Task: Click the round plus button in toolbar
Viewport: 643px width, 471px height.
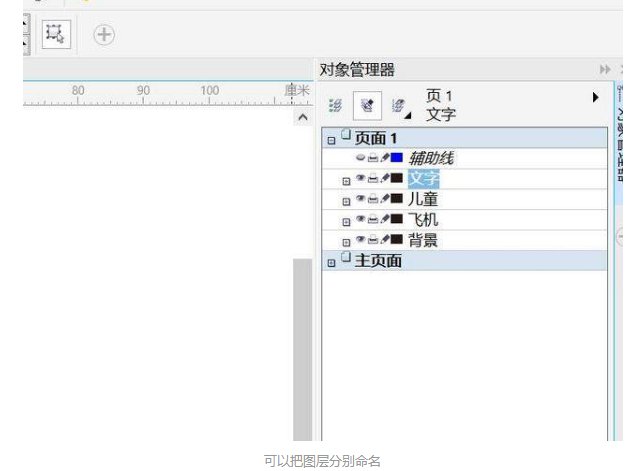Action: pos(104,34)
